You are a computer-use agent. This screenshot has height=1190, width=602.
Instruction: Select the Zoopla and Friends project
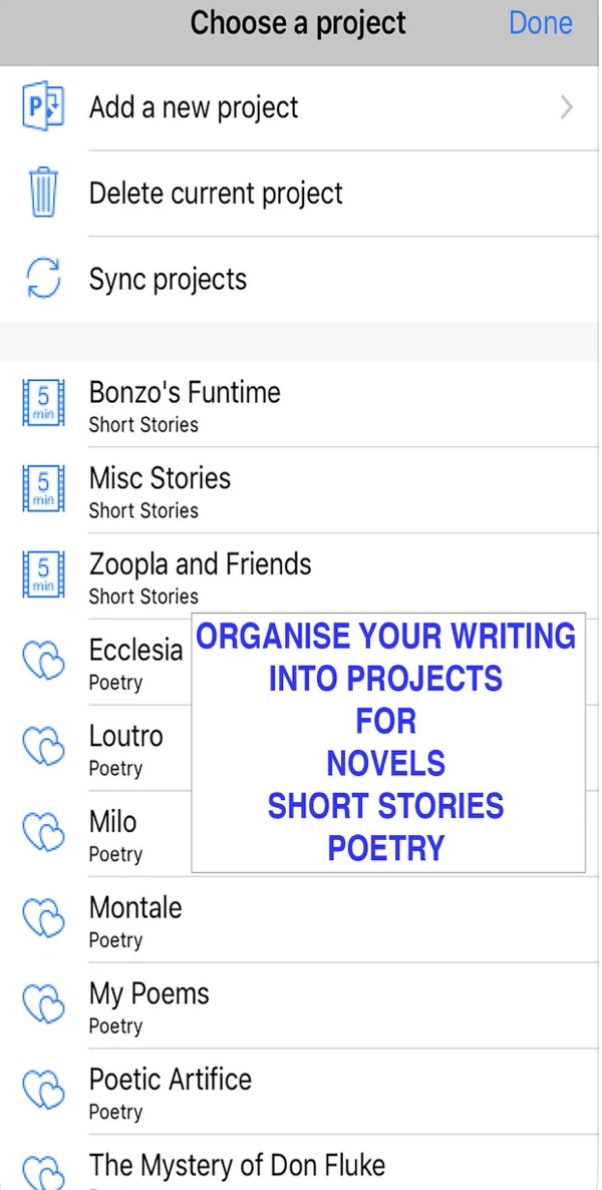[200, 577]
